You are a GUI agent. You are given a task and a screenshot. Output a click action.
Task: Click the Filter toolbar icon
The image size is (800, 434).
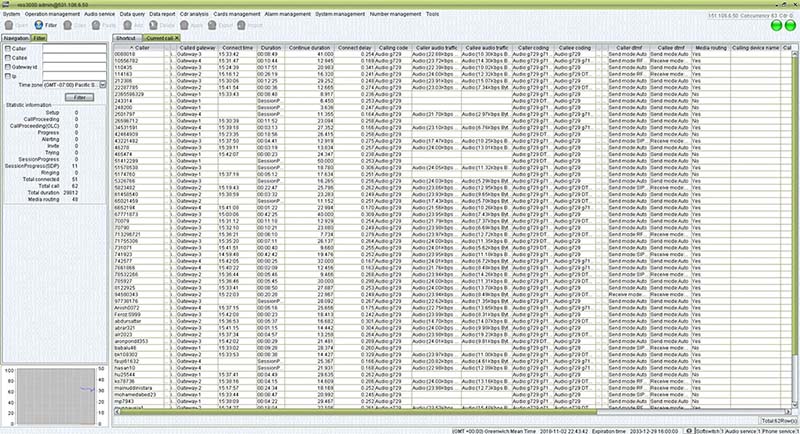[x=39, y=24]
